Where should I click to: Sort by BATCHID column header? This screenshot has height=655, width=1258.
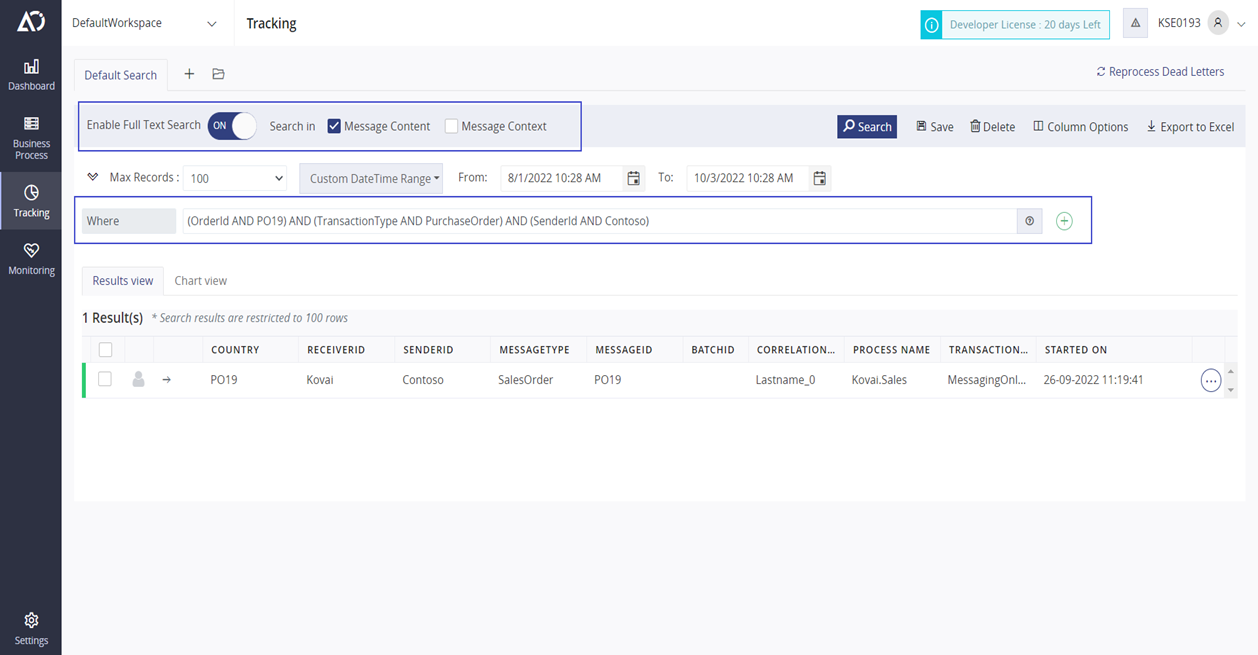(713, 350)
